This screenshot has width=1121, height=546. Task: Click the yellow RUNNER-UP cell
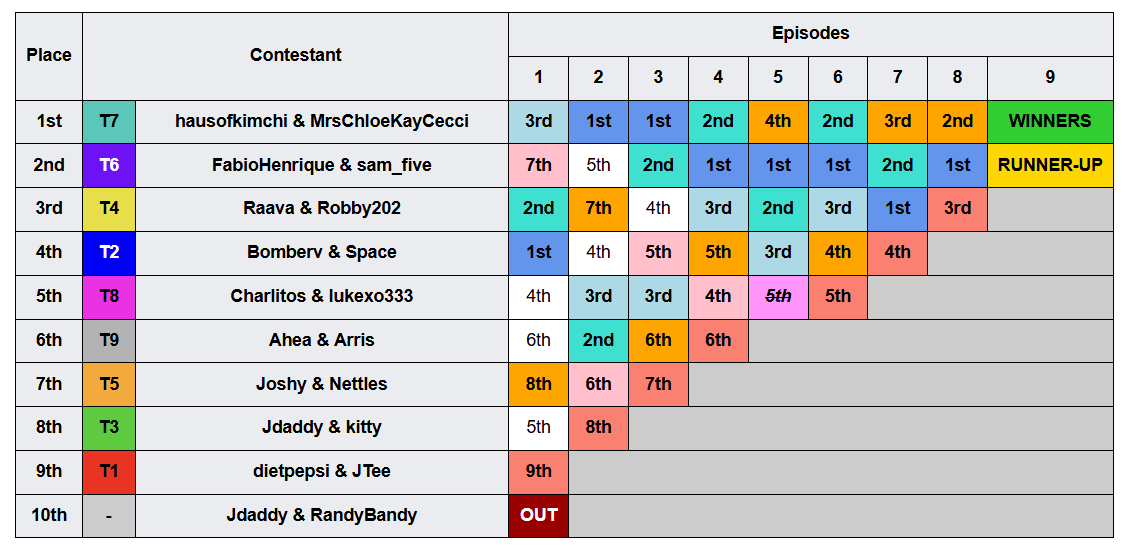click(x=1050, y=165)
